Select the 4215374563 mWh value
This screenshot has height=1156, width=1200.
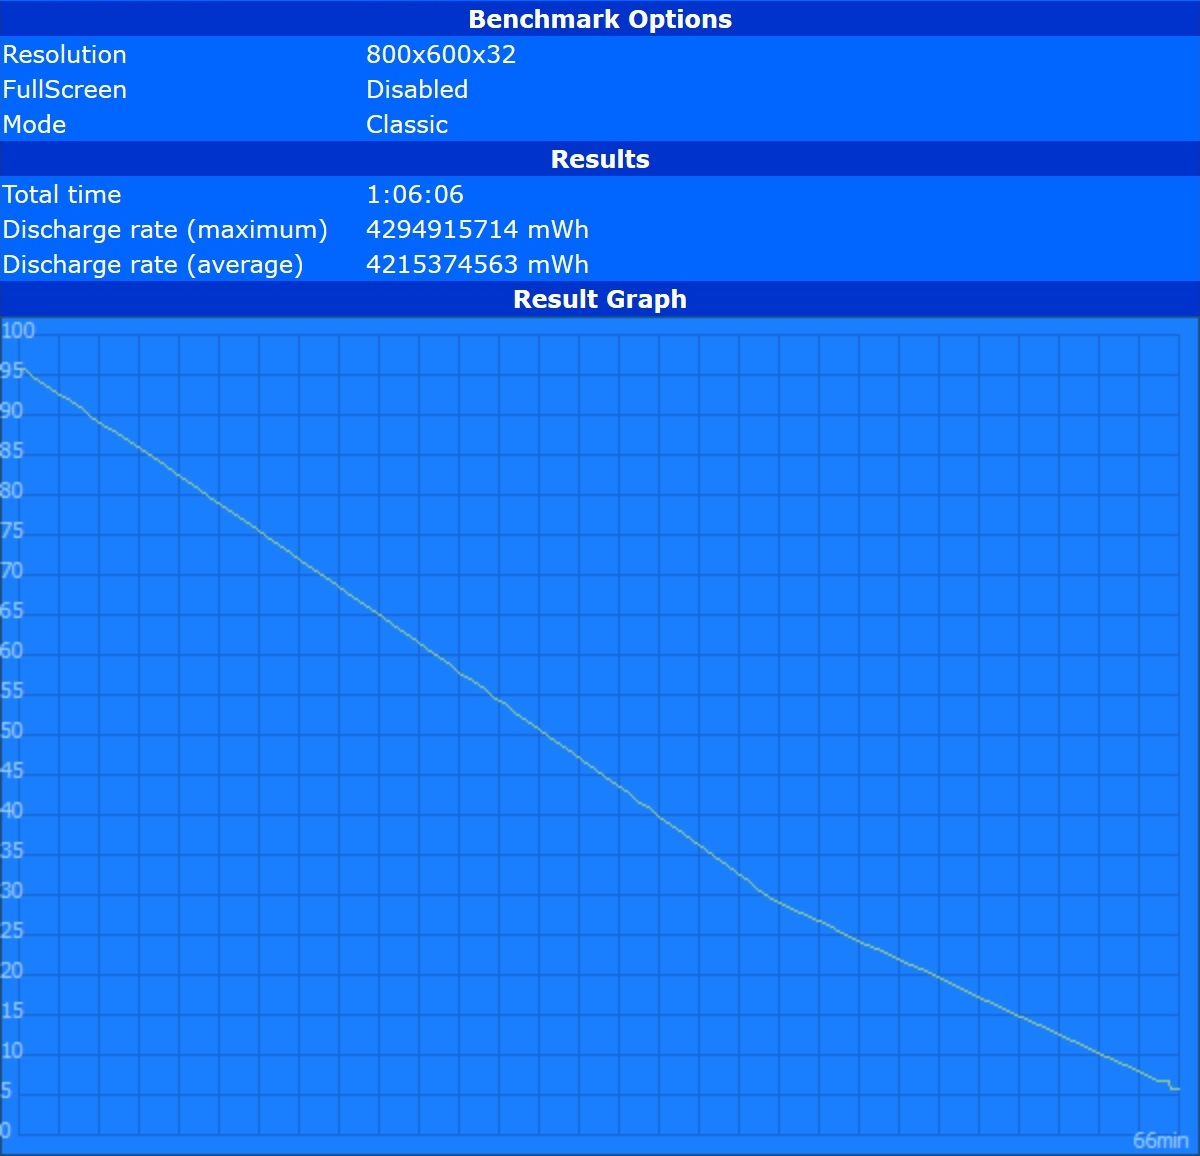(x=477, y=264)
